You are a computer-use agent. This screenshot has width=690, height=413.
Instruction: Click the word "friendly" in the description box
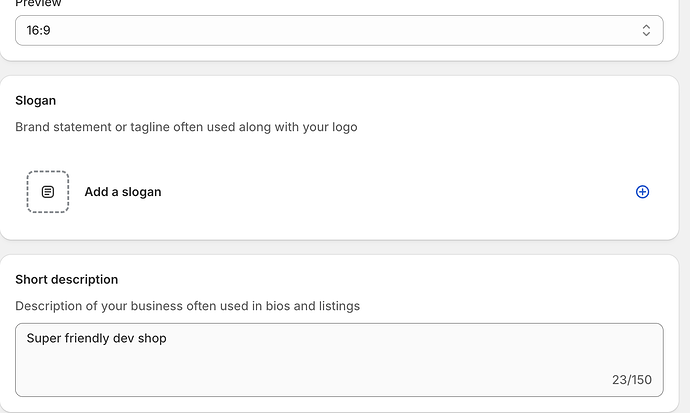pos(87,338)
